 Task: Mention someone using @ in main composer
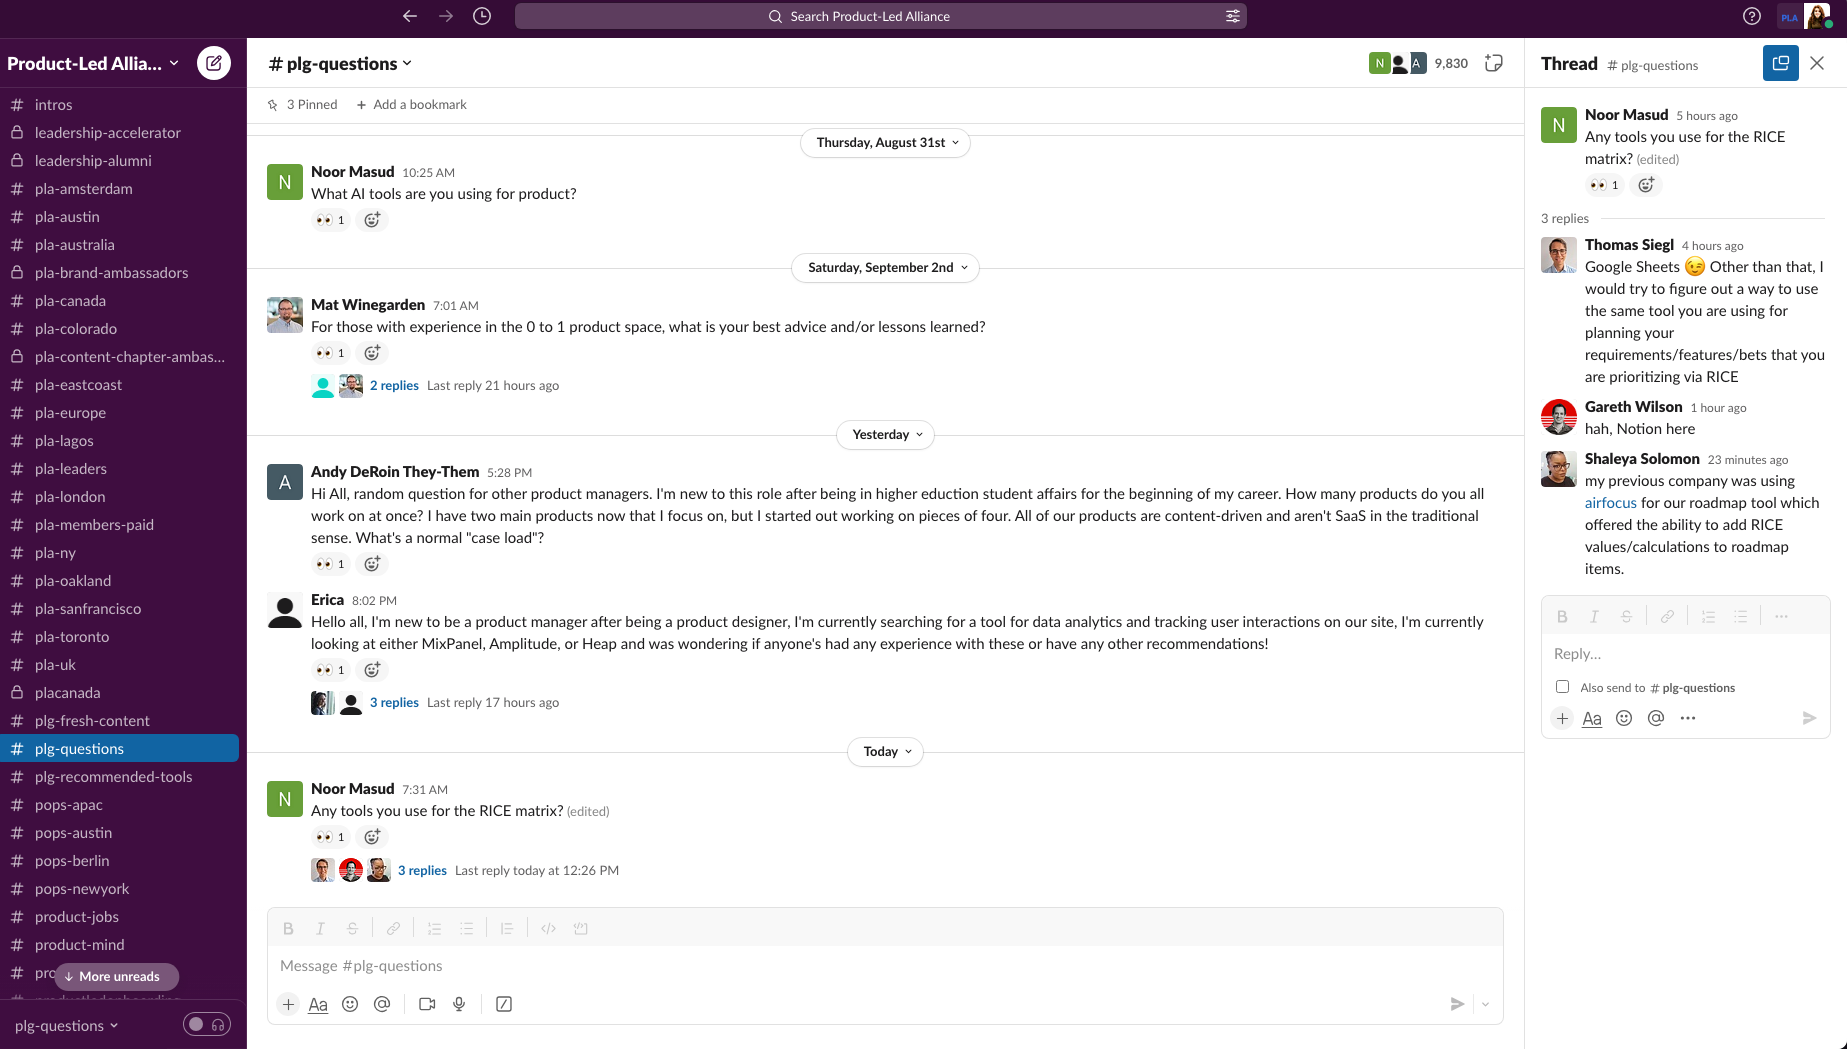click(x=382, y=1004)
